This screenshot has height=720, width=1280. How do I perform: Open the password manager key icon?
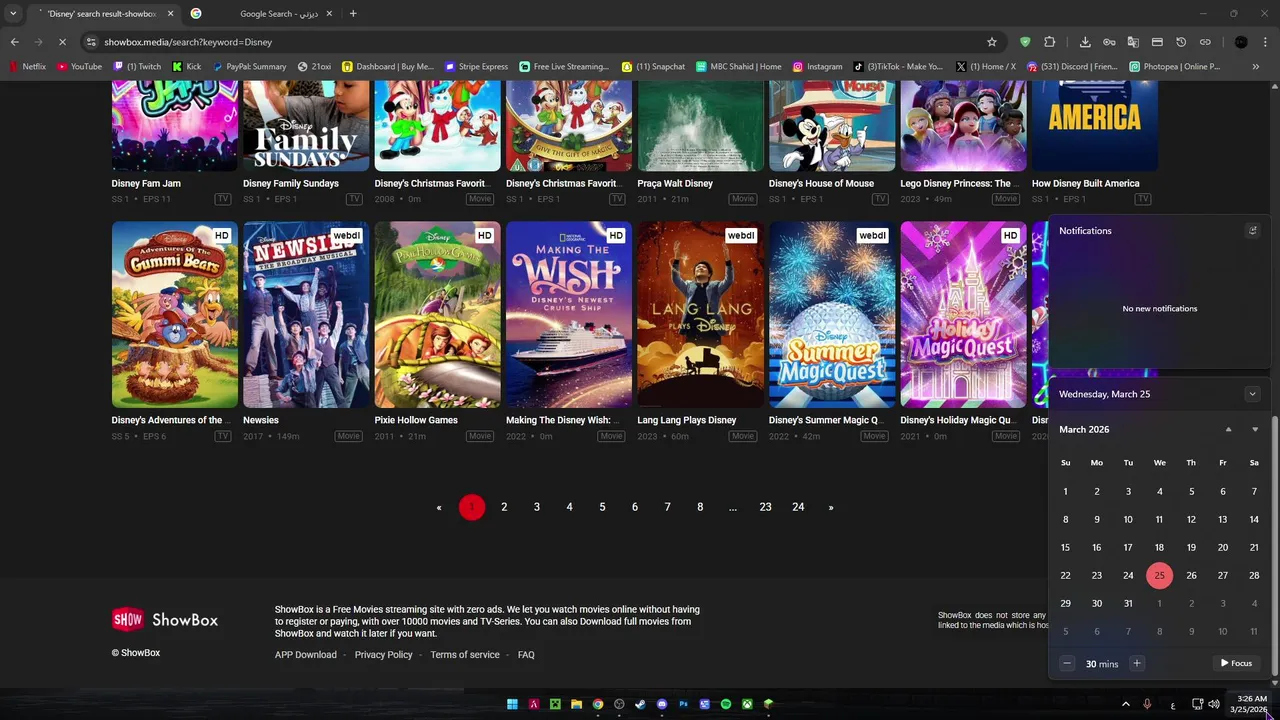click(1109, 42)
